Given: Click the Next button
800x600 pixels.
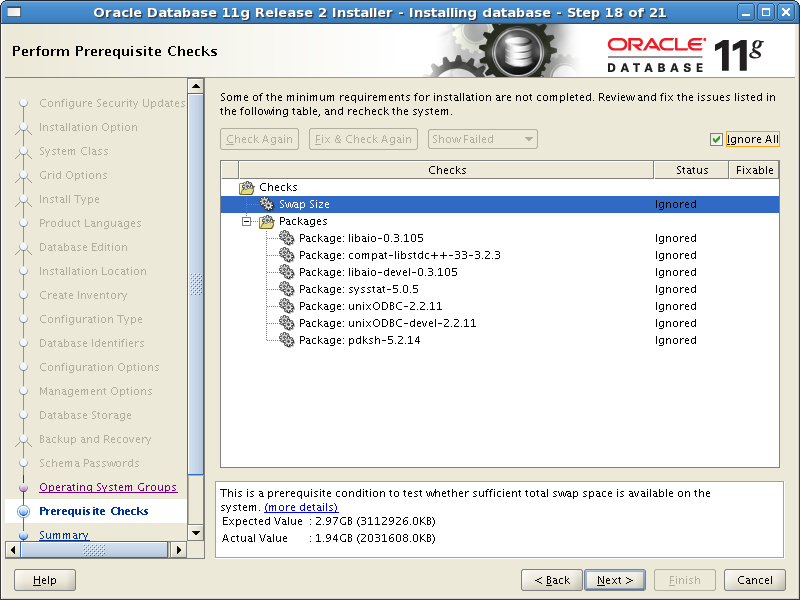Looking at the screenshot, I should point(615,580).
